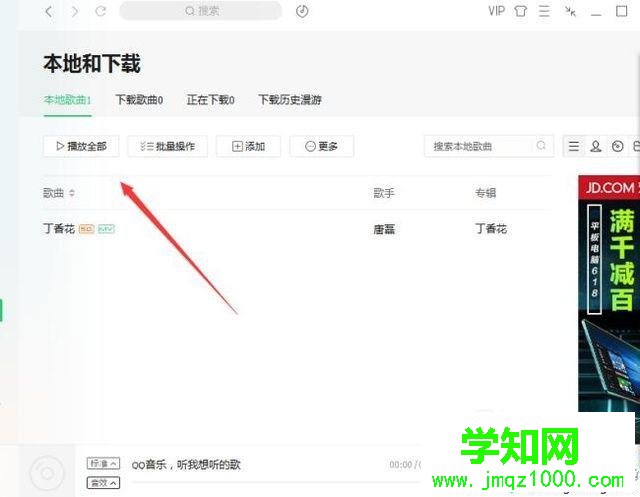Image resolution: width=640 pixels, height=497 pixels.
Task: Click the 专辑 column header
Action: coord(485,193)
